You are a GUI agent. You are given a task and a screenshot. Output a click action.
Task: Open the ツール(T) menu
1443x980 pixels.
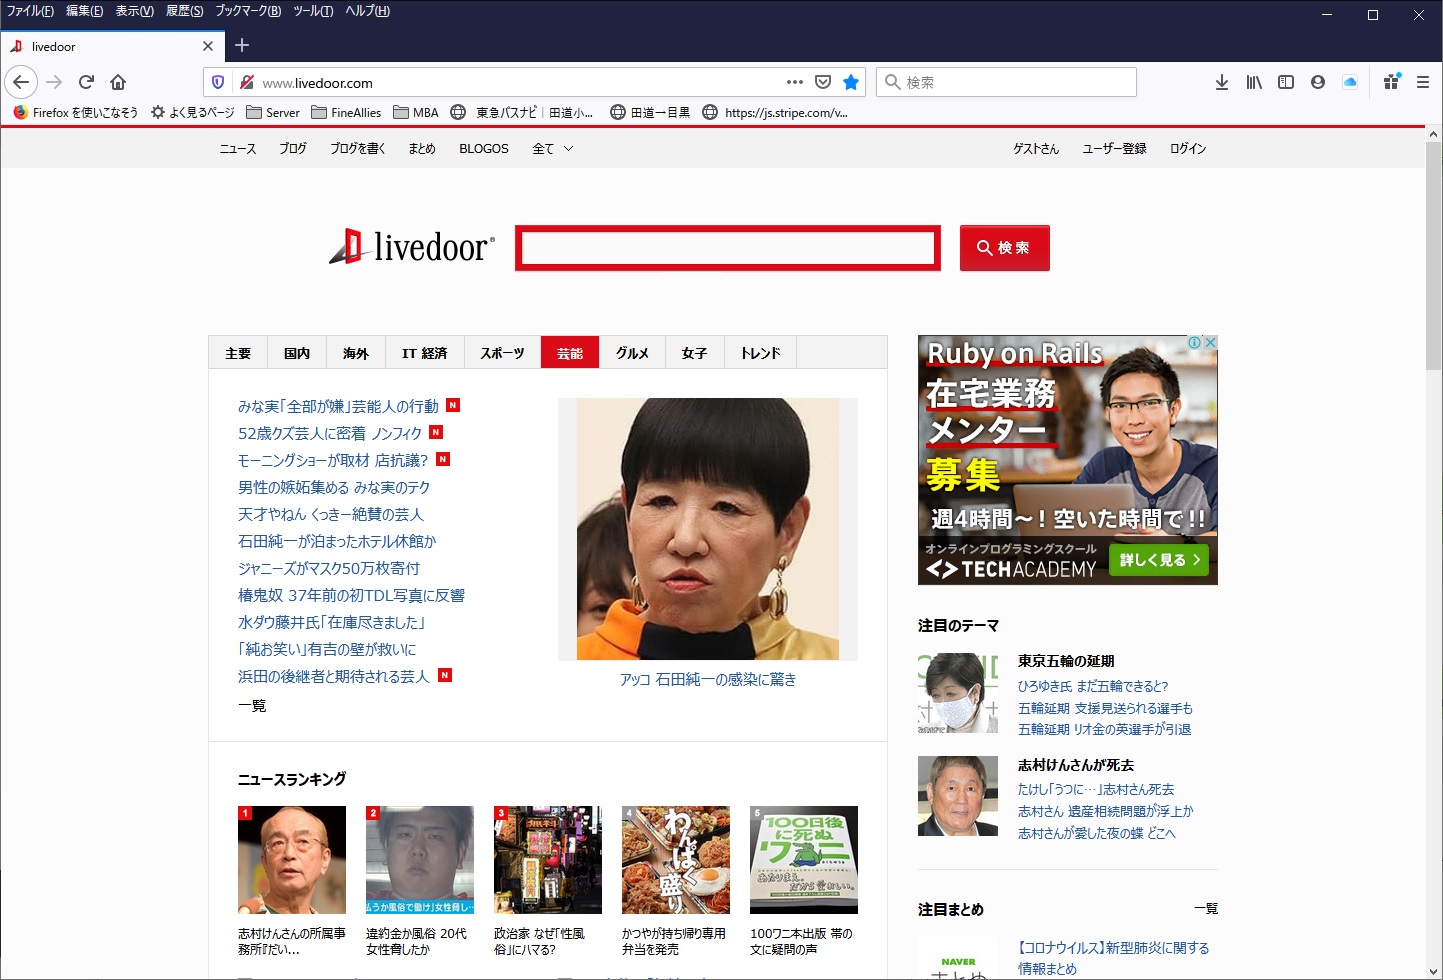point(313,11)
